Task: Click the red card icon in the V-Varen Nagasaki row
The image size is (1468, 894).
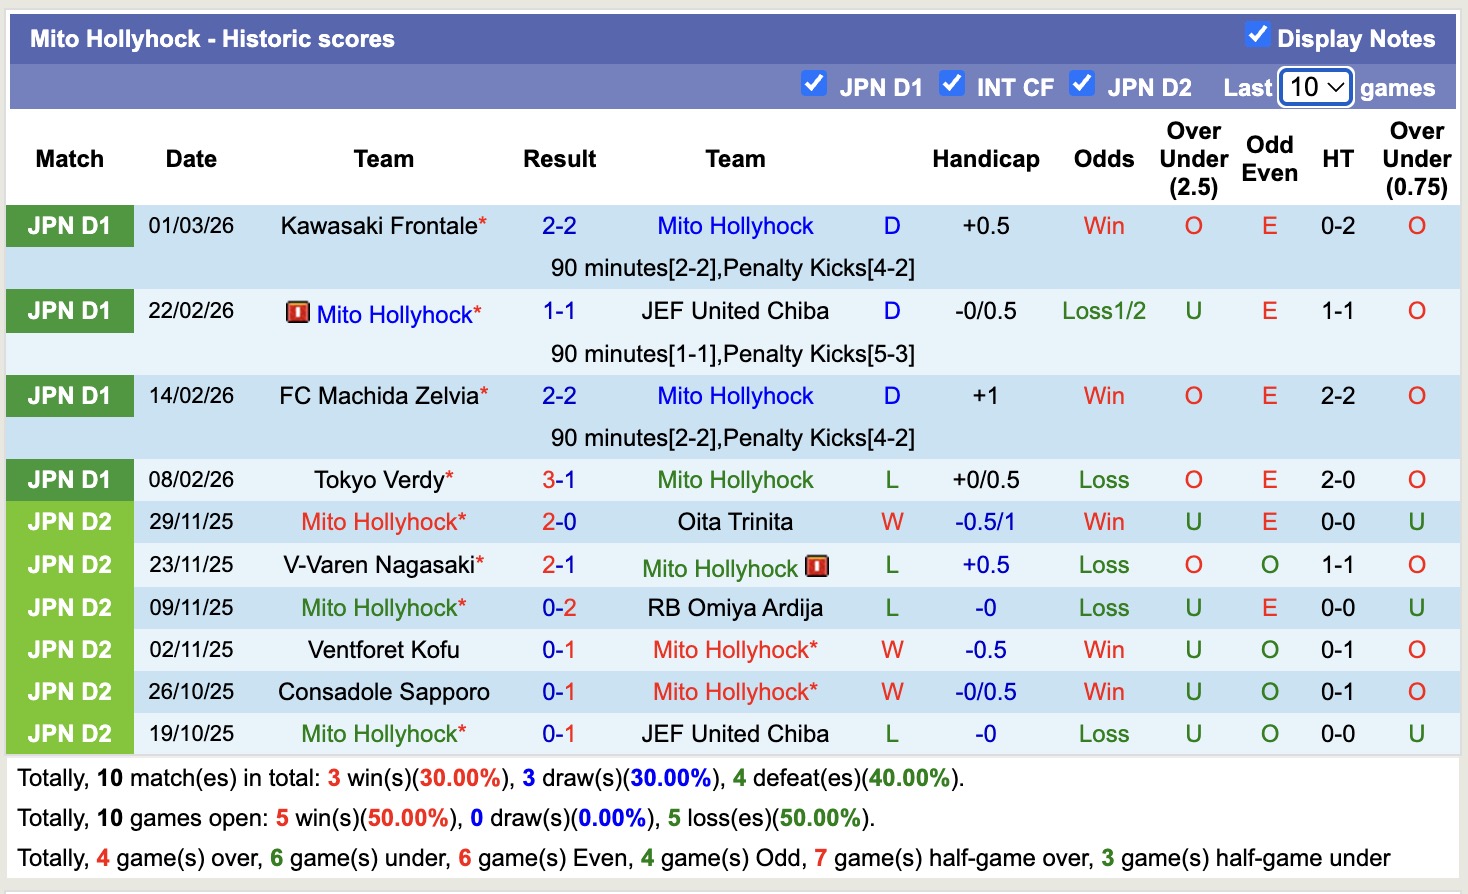Action: pos(818,566)
